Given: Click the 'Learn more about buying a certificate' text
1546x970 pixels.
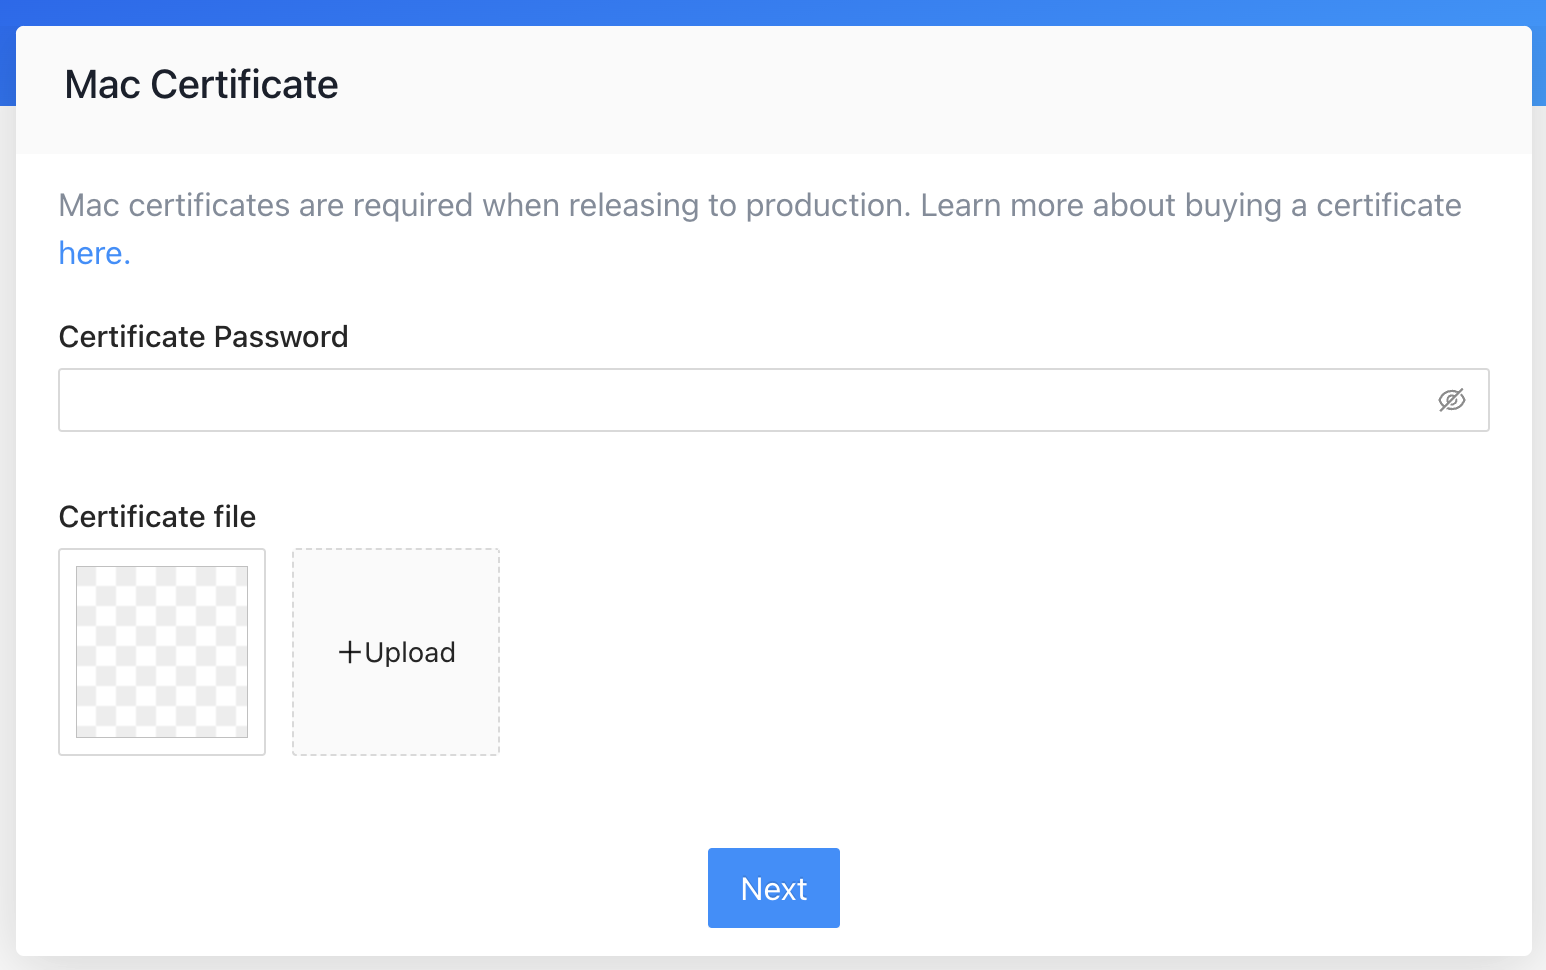Looking at the screenshot, I should [x=1190, y=206].
